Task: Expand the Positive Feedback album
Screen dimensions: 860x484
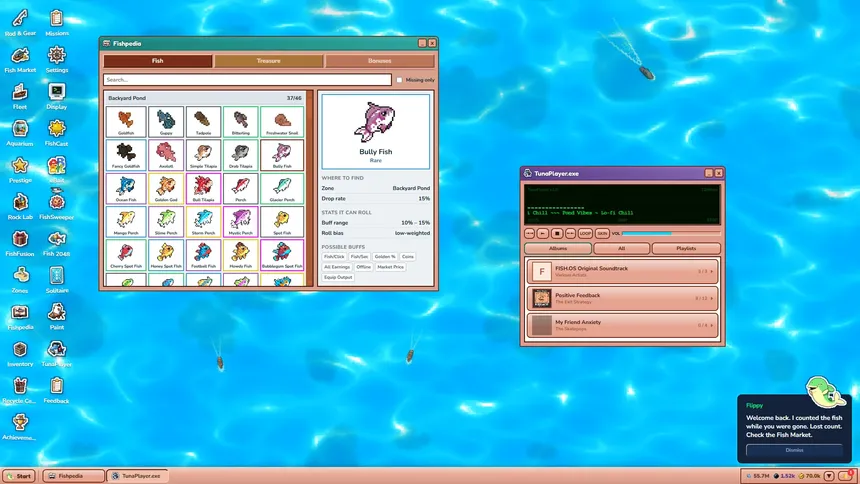Action: pyautogui.click(x=623, y=298)
